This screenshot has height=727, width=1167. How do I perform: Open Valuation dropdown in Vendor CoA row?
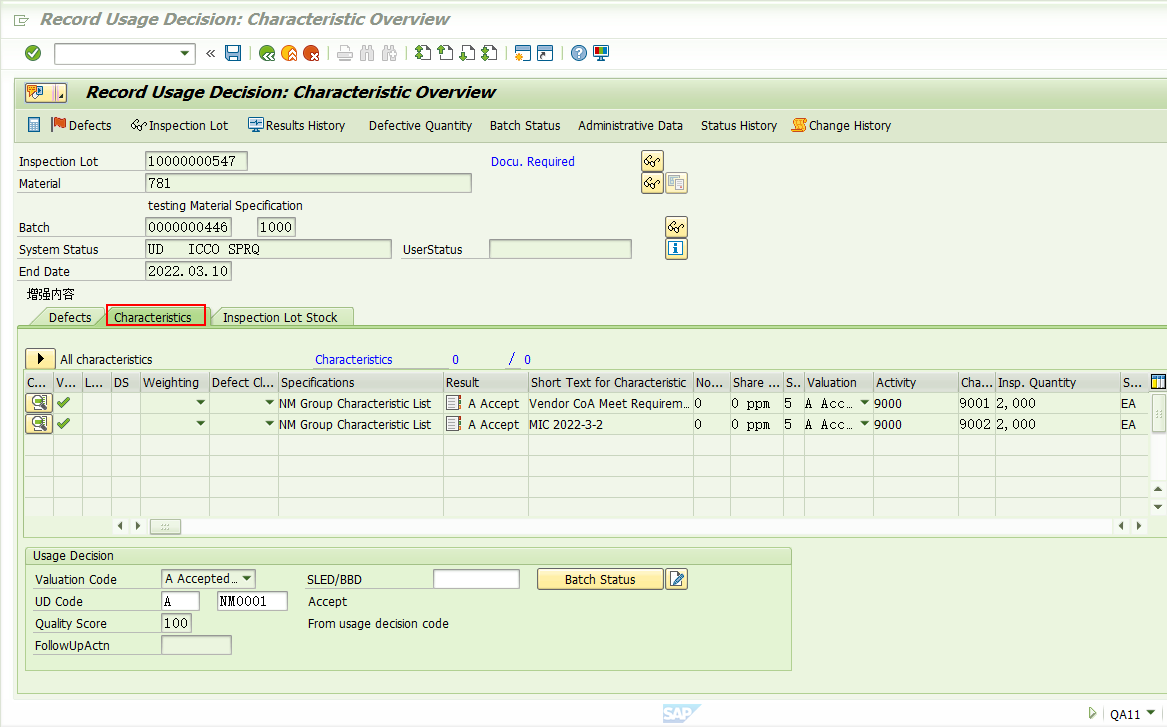[864, 403]
